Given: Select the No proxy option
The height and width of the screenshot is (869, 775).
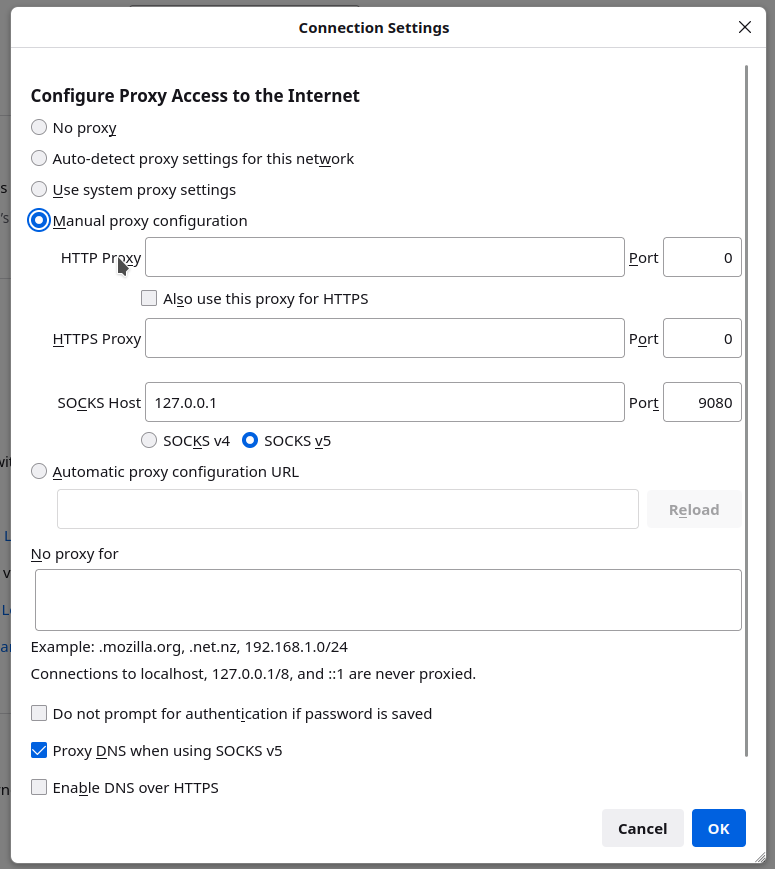Looking at the screenshot, I should [39, 127].
